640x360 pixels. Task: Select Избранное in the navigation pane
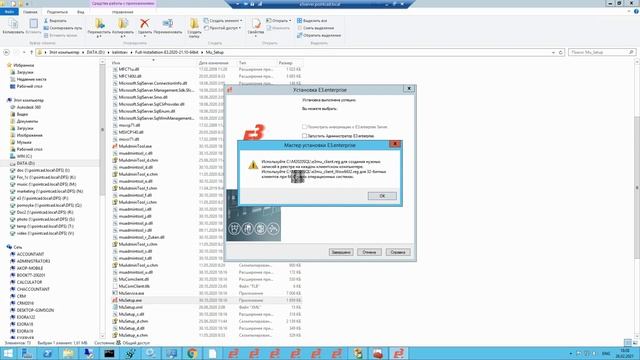(24, 65)
